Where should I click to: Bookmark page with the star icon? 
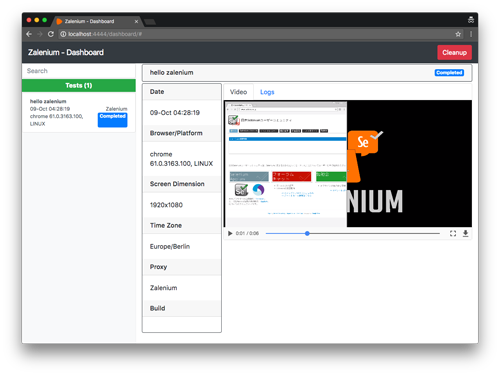point(458,34)
